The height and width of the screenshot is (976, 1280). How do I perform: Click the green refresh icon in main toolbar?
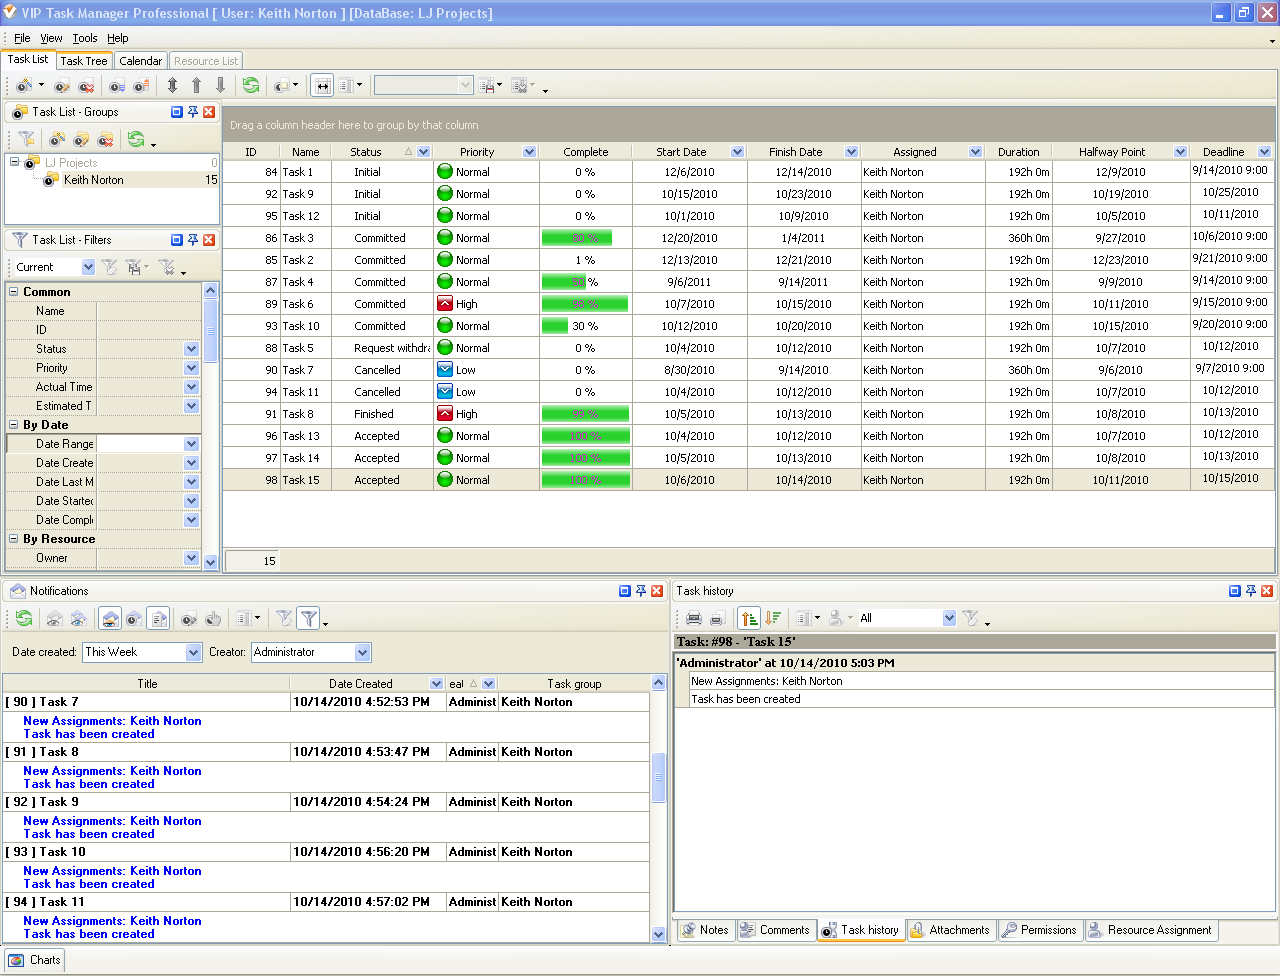point(251,86)
